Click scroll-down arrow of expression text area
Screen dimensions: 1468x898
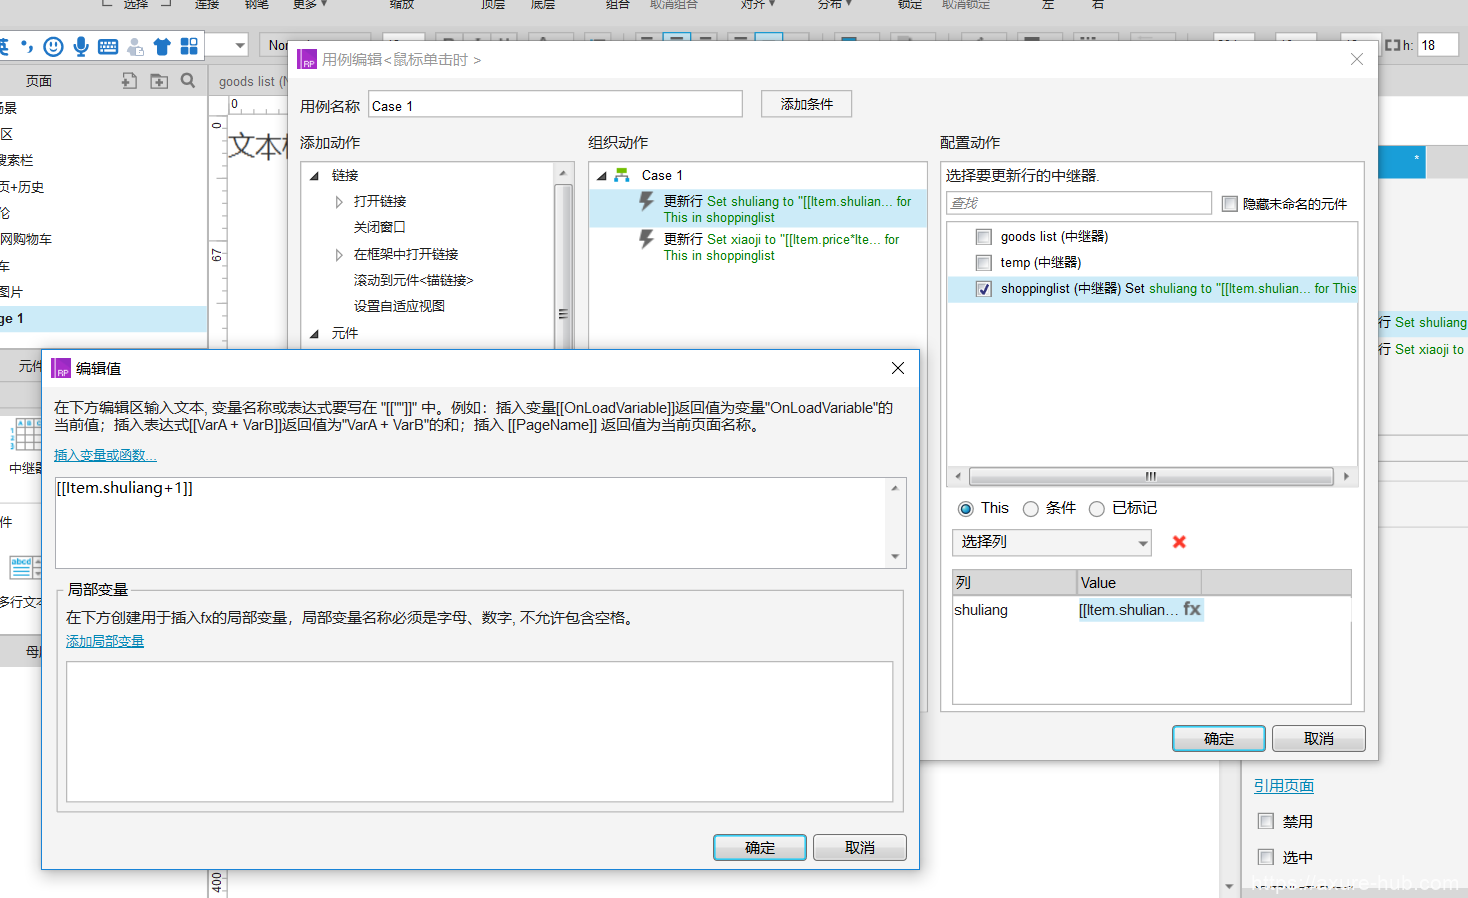coord(895,557)
